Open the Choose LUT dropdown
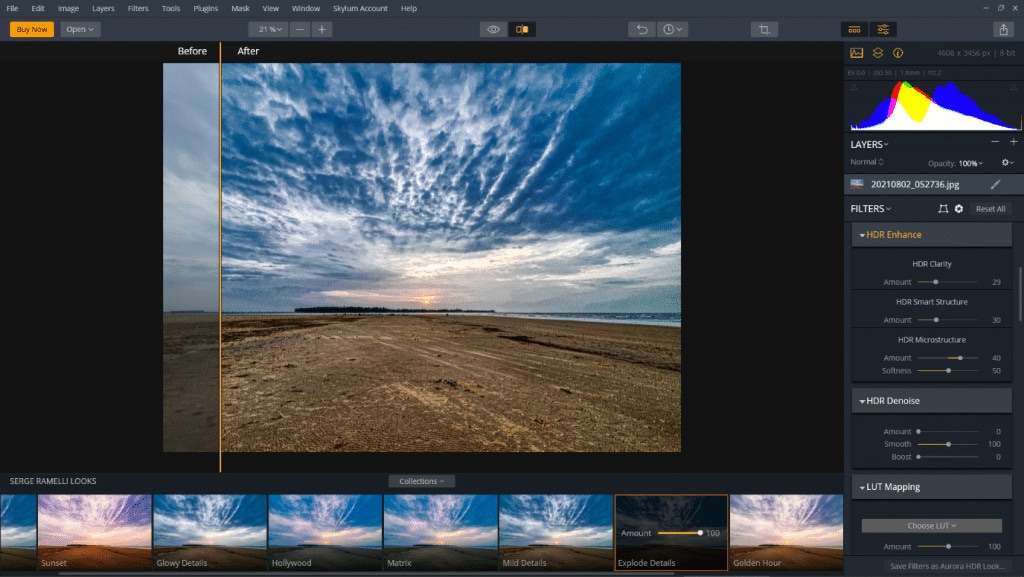 tap(932, 525)
